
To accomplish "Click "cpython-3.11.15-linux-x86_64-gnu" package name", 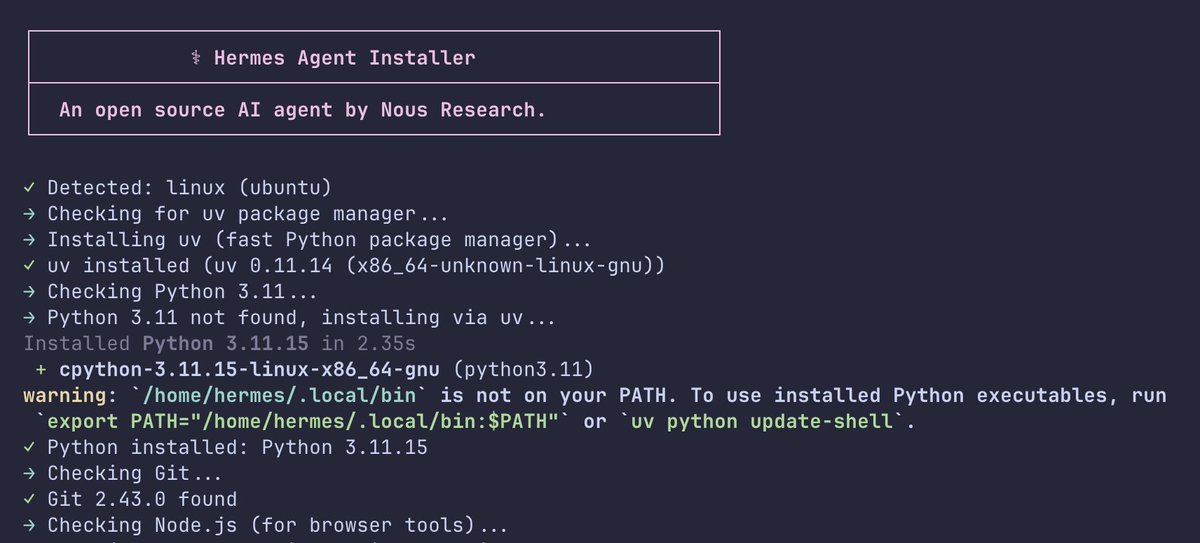I will [x=249, y=370].
